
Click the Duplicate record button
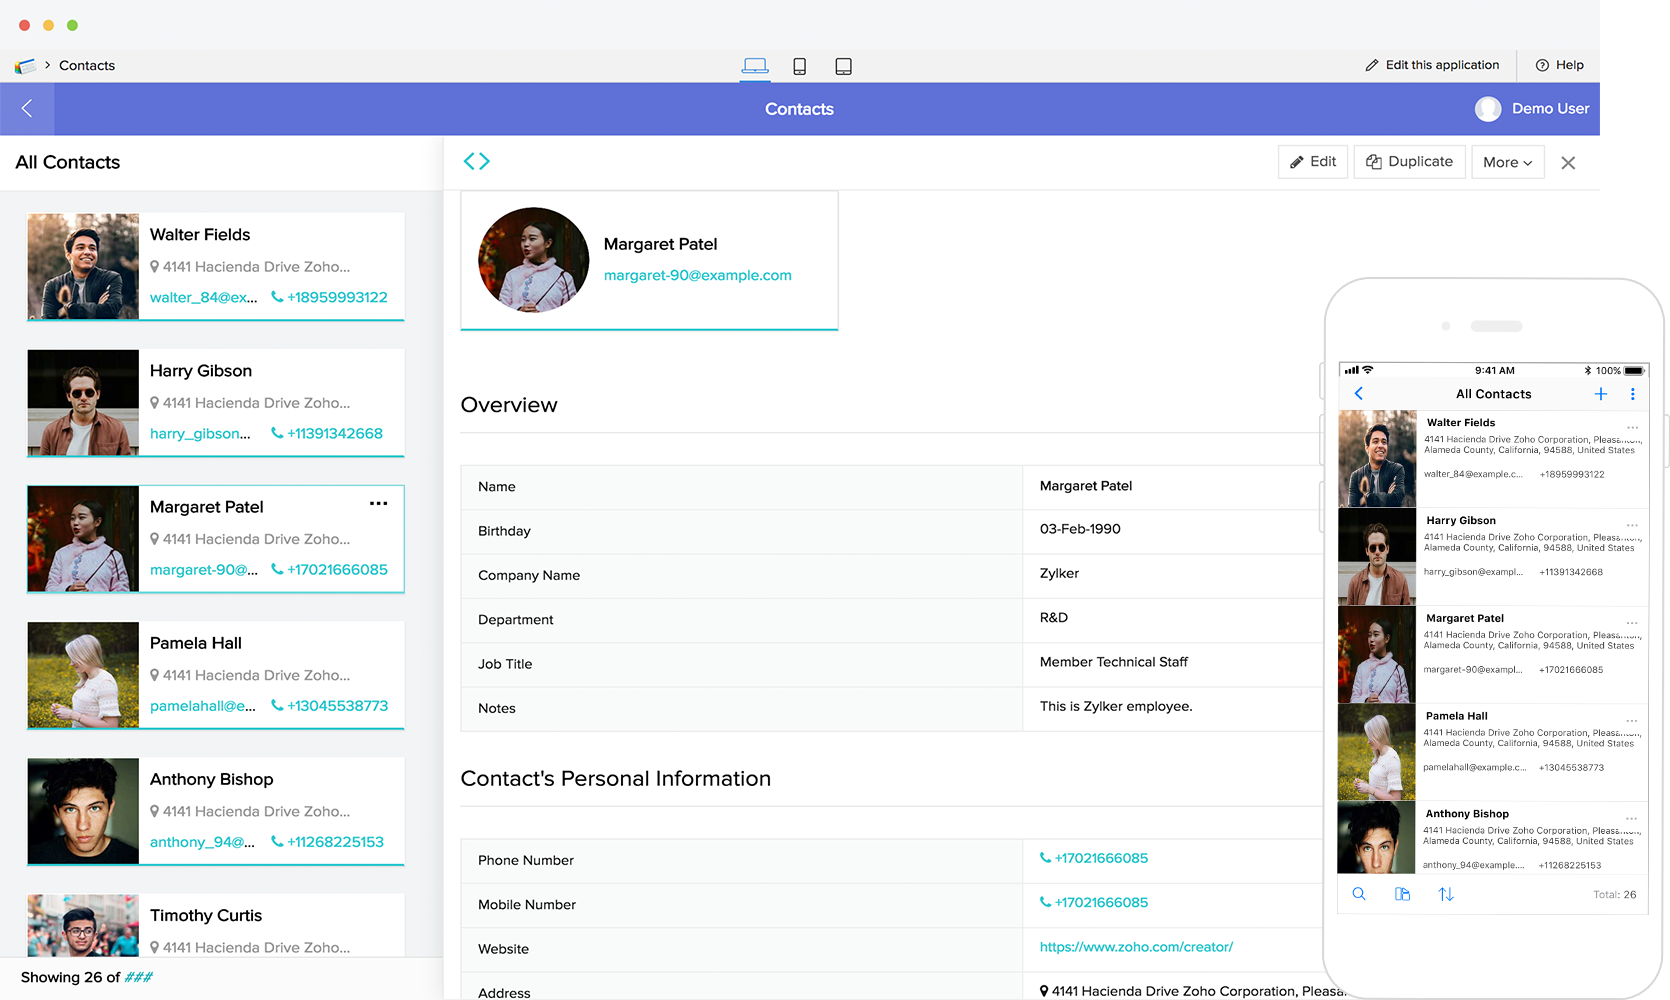1410,162
